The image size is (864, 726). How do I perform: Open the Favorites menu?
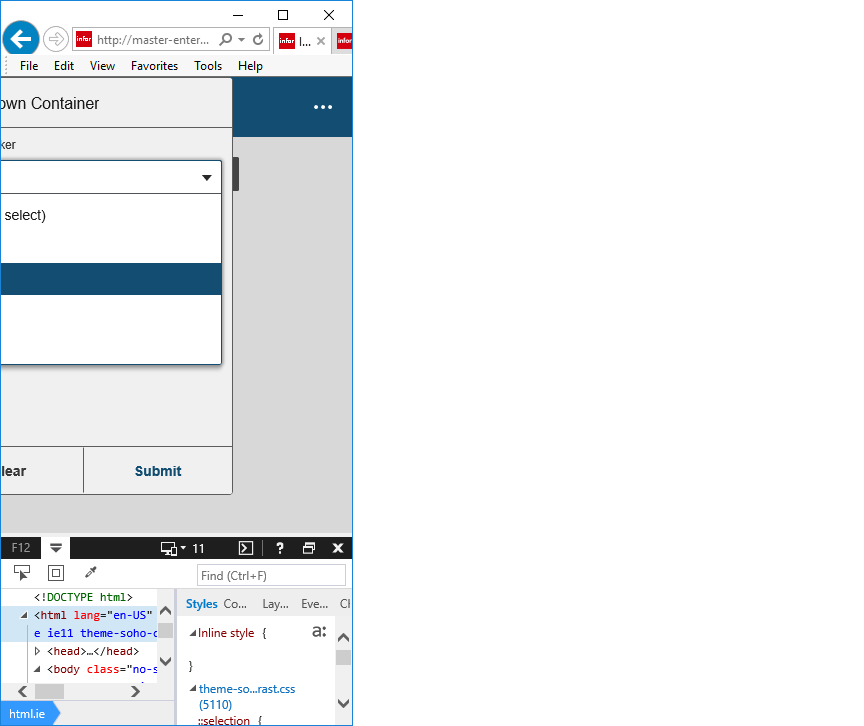tap(154, 65)
